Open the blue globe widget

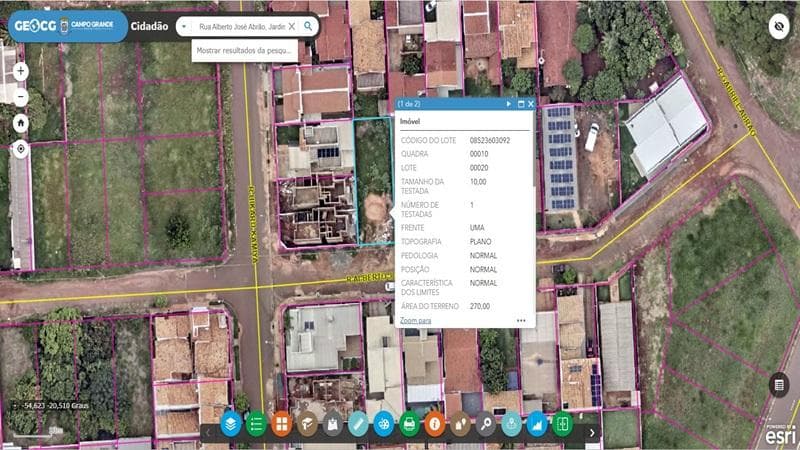(384, 424)
